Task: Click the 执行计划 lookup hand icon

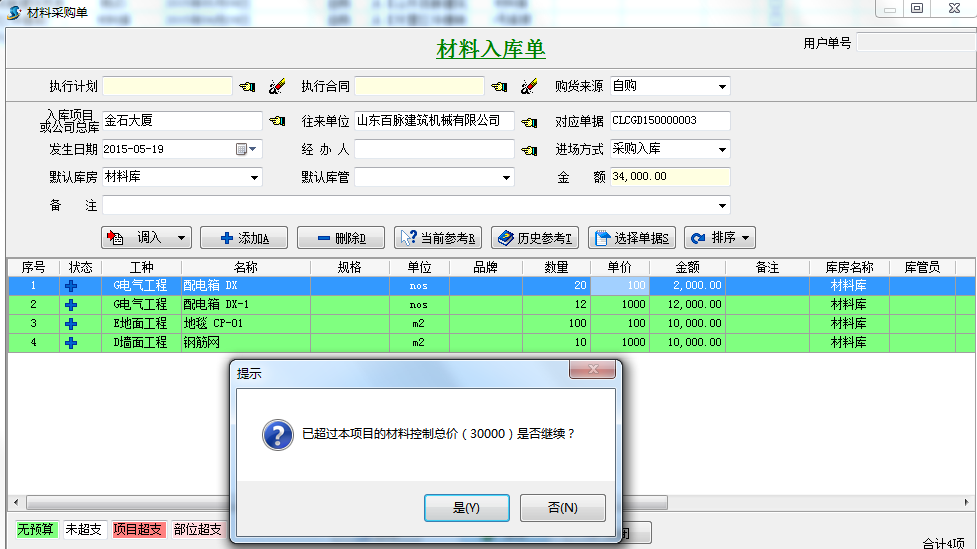Action: pos(247,87)
